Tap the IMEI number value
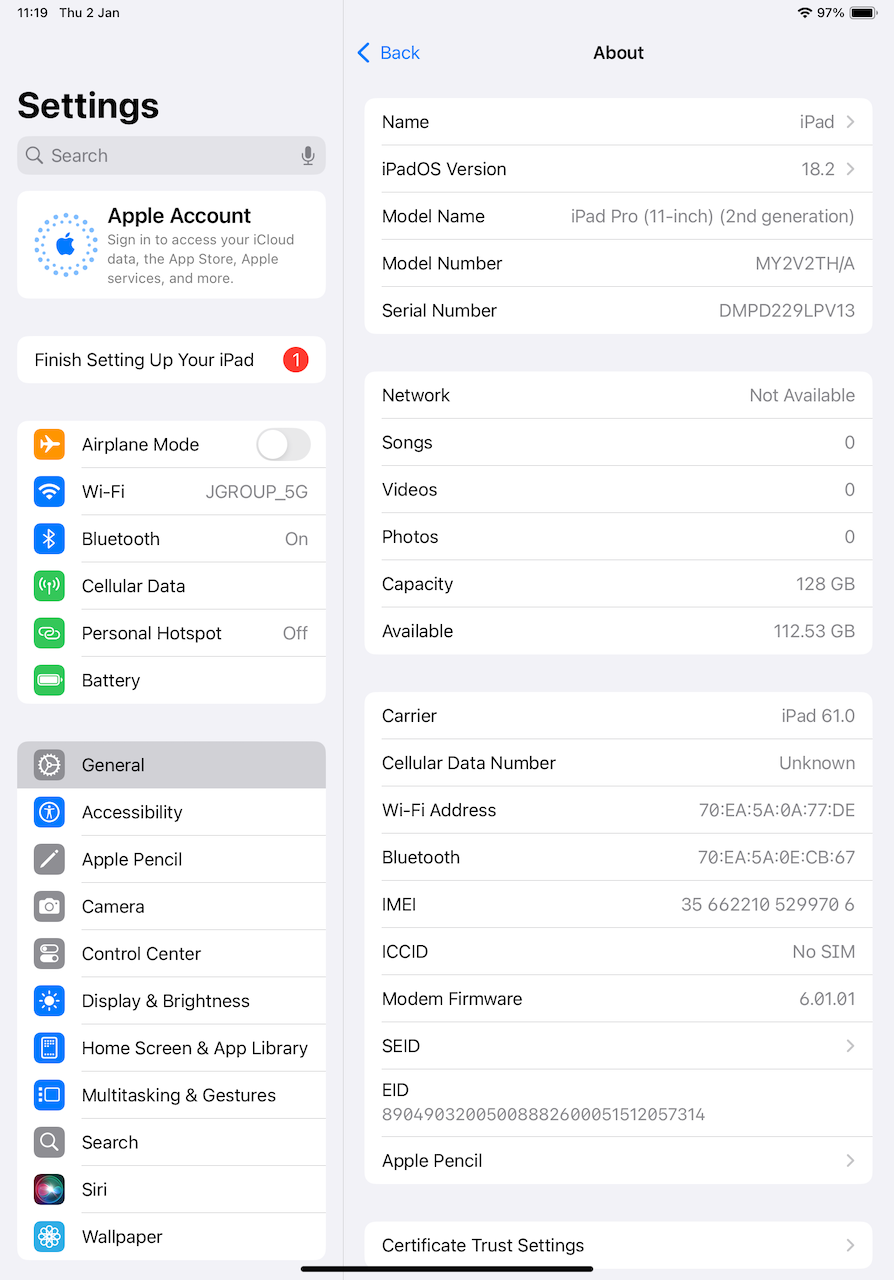Screen dimensions: 894x1280 pos(768,904)
